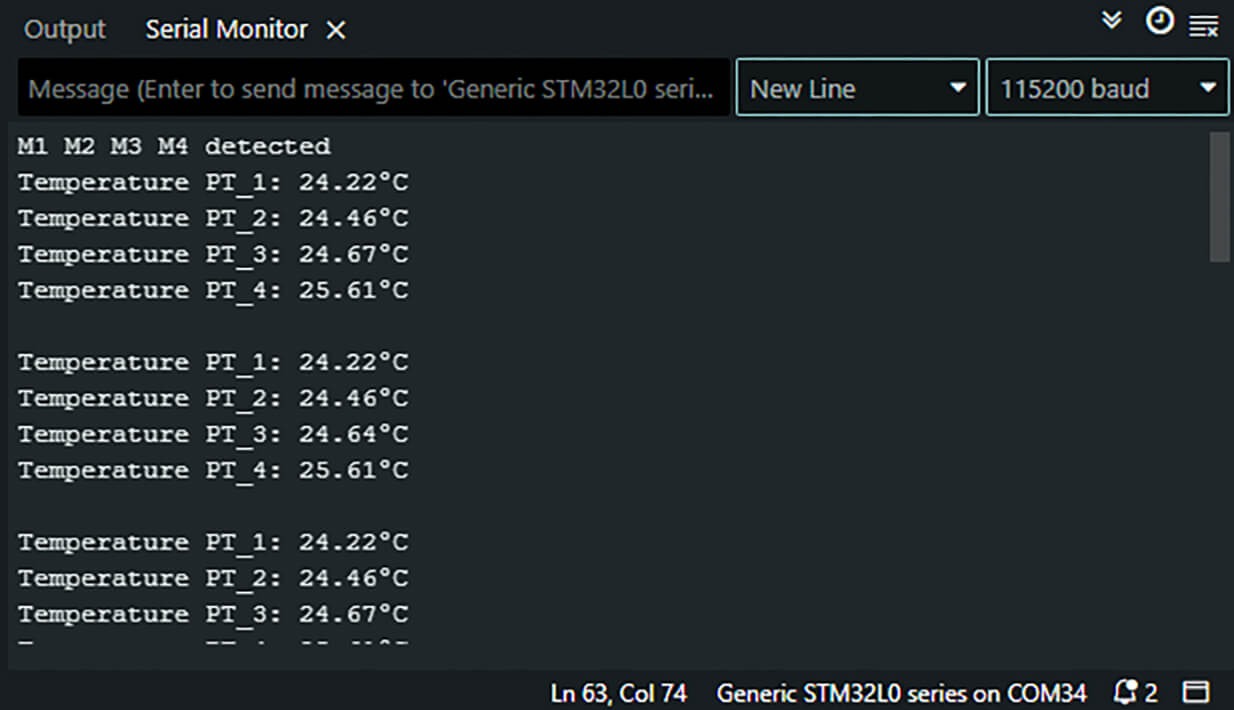
Task: Click the history clock icon above the output
Action: pos(1160,22)
